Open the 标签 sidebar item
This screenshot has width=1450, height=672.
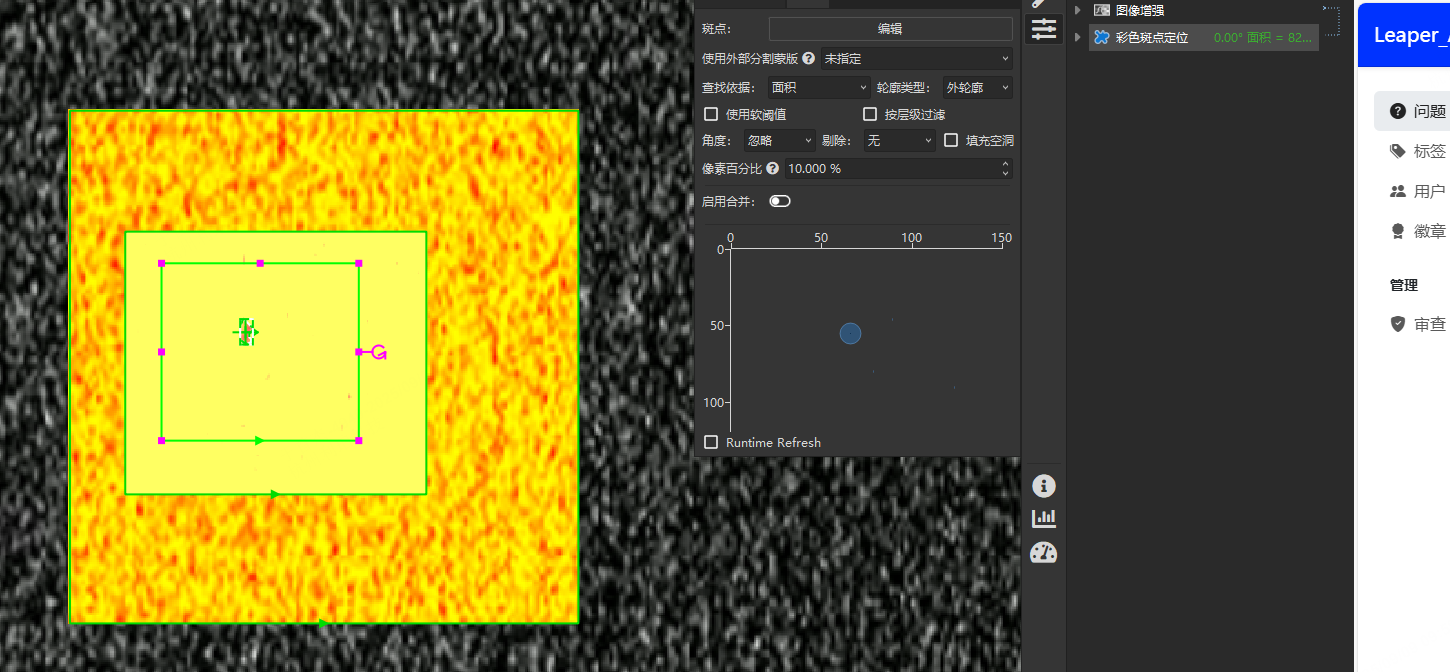pos(1418,151)
